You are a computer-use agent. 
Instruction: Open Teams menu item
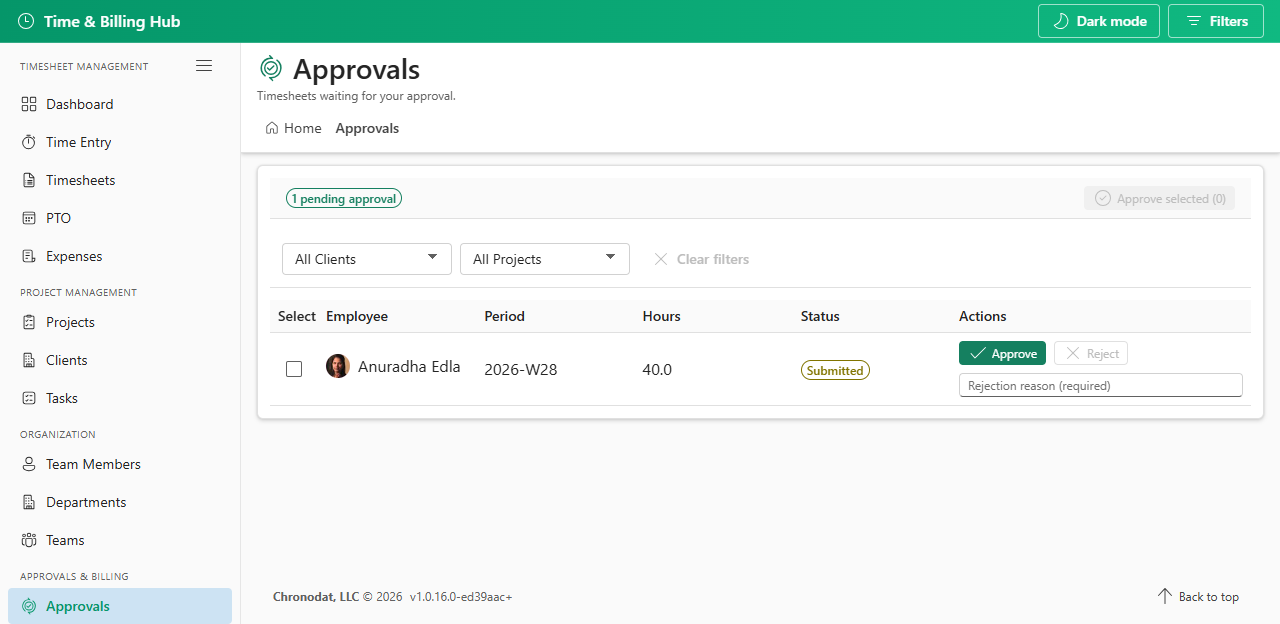click(120, 540)
